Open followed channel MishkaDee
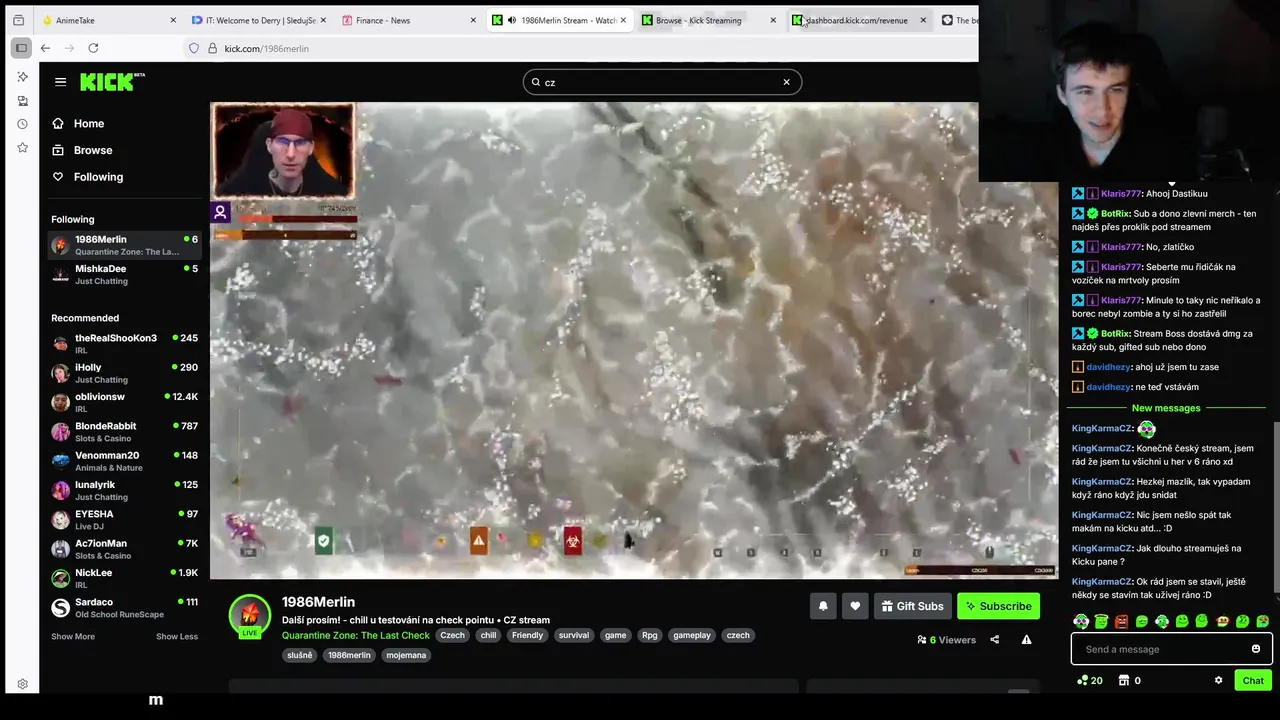The width and height of the screenshot is (1280, 720). [125, 274]
